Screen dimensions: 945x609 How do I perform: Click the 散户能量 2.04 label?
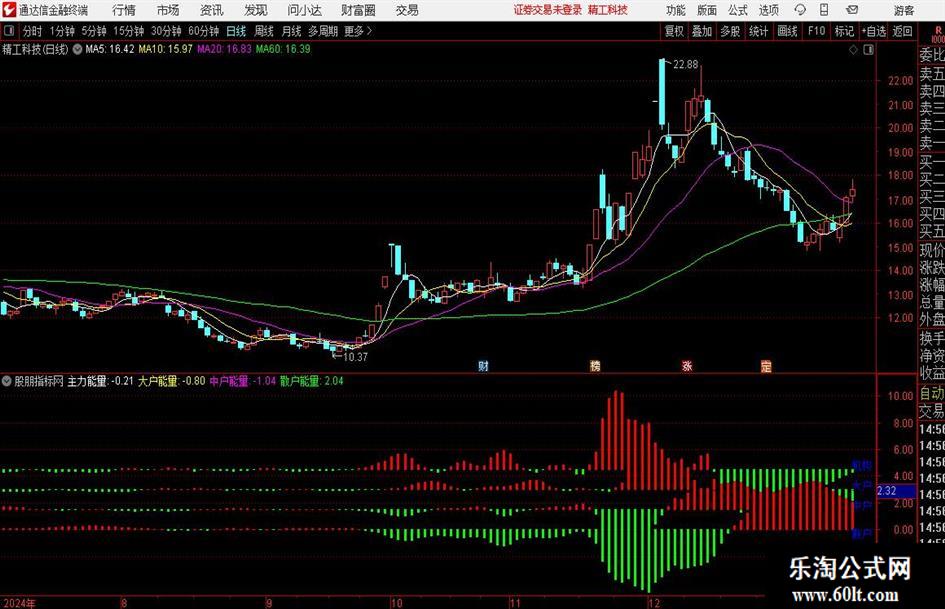click(x=312, y=381)
